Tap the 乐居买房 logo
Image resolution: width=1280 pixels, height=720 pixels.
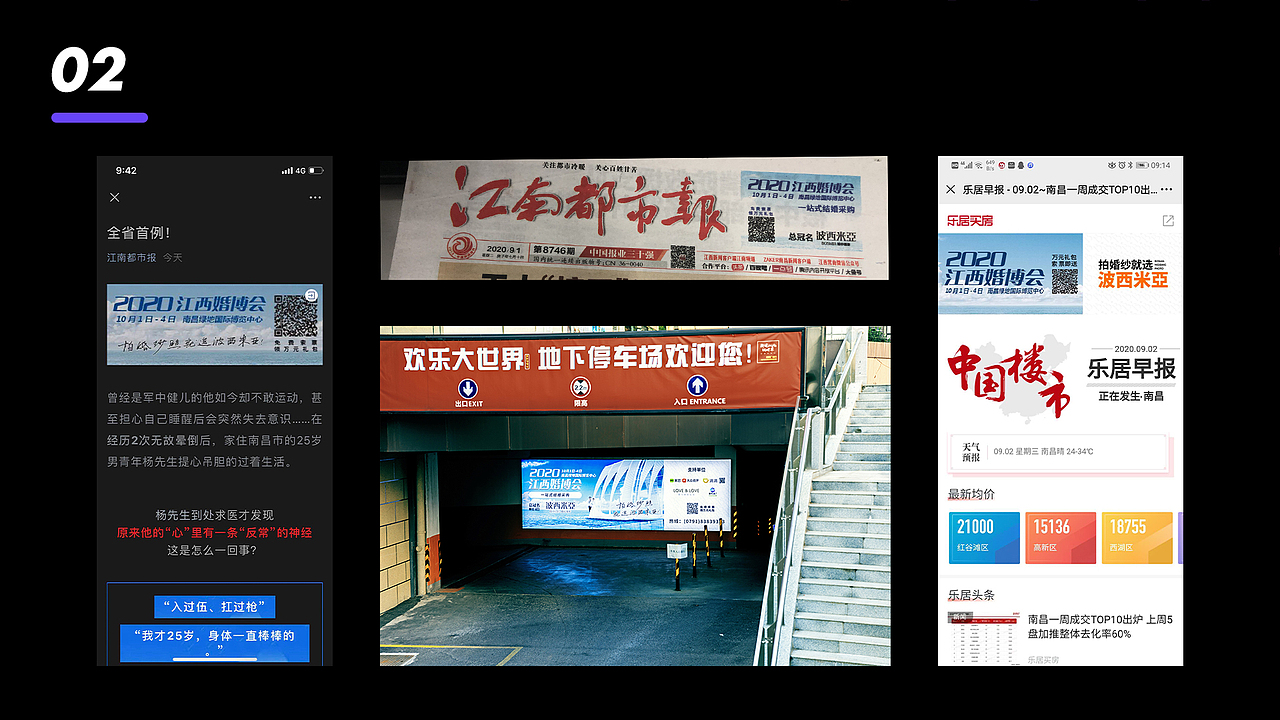(x=970, y=220)
